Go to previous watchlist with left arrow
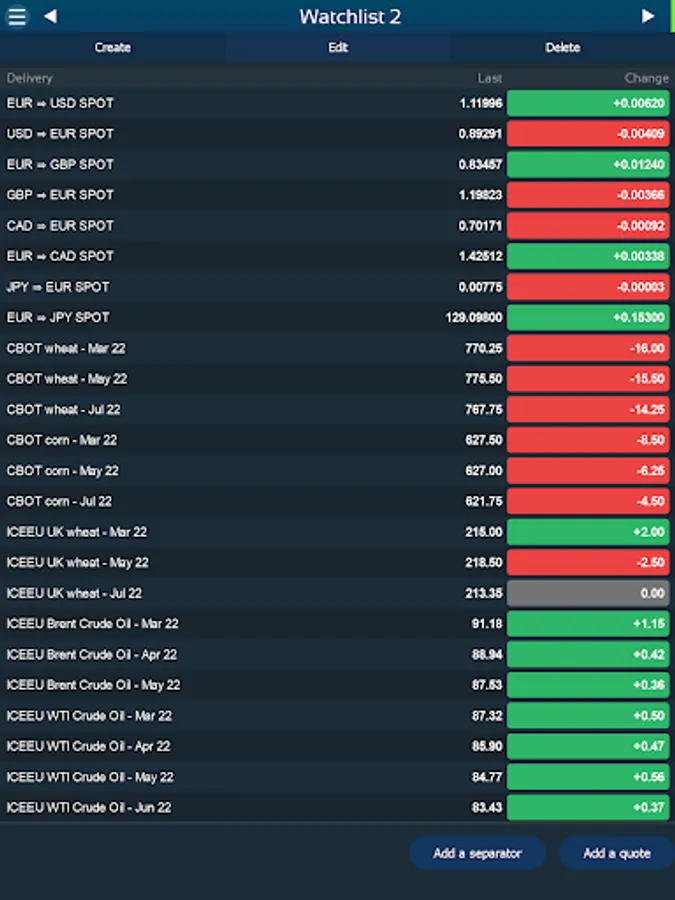The height and width of the screenshot is (900, 675). (50, 17)
